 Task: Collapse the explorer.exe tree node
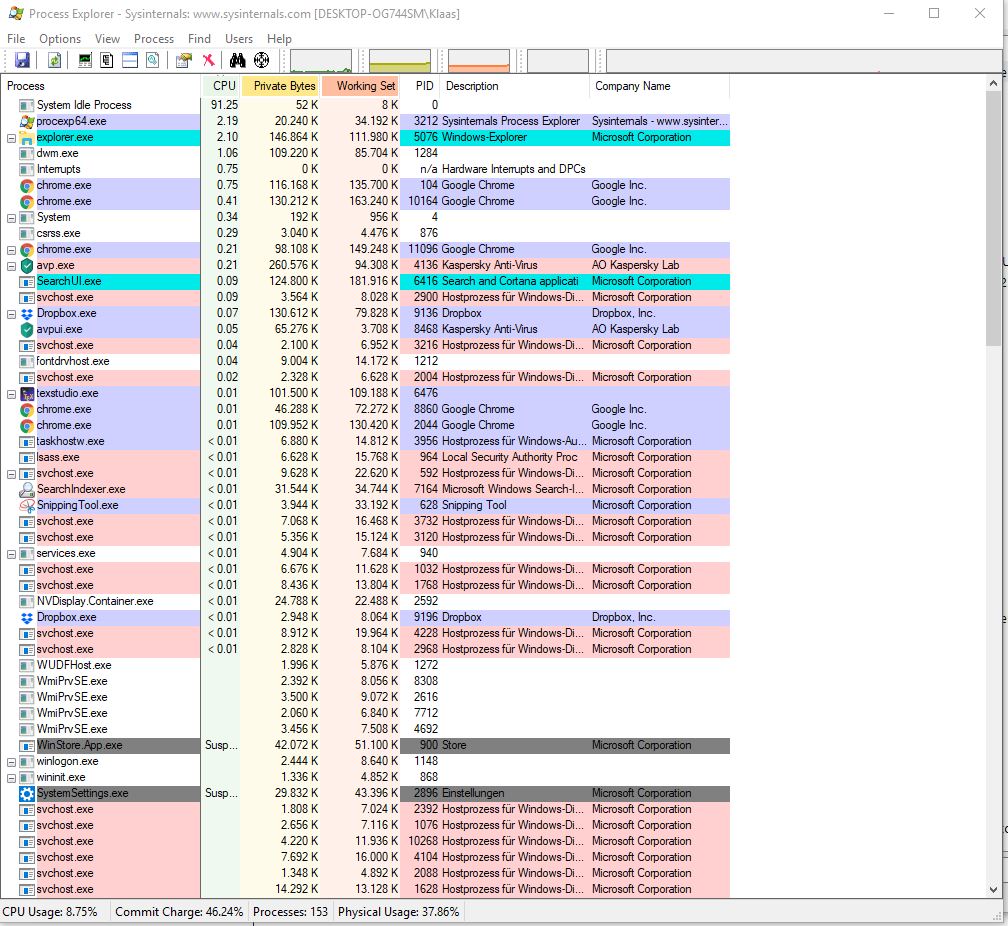11,138
